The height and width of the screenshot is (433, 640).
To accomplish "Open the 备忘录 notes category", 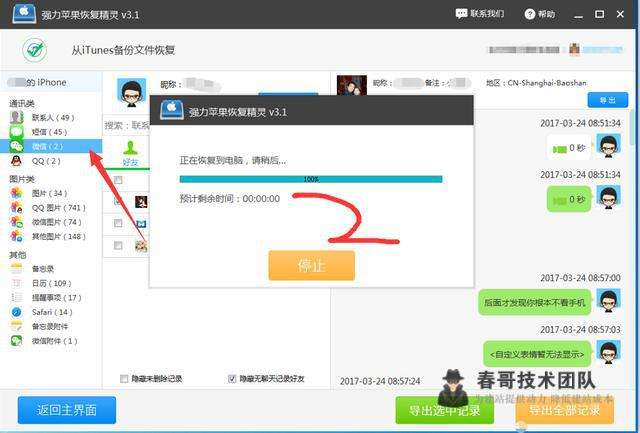I will coord(33,269).
